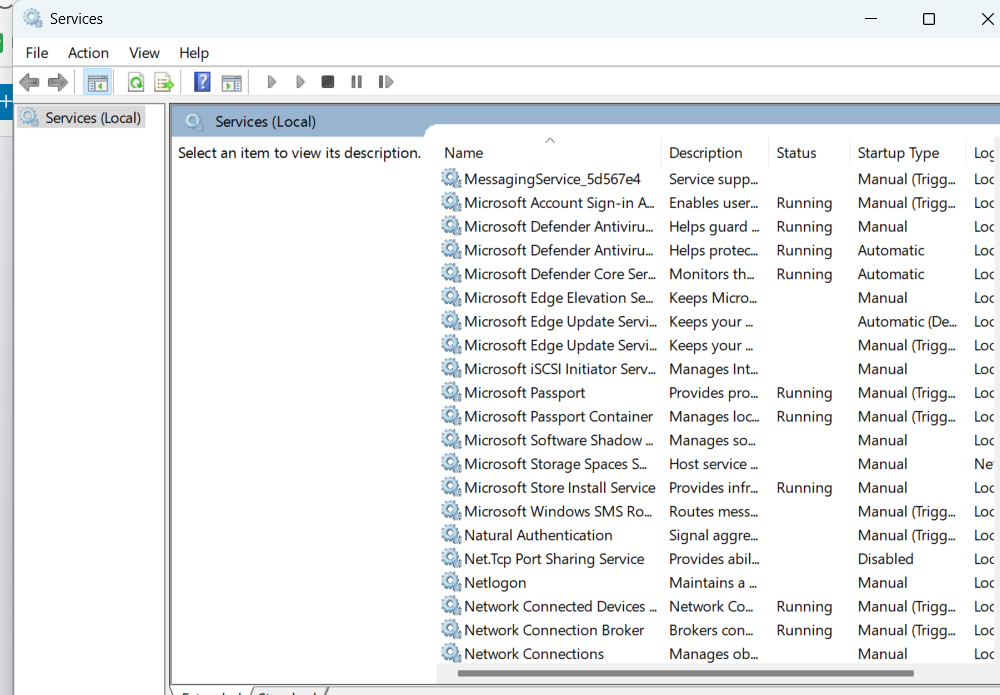Viewport: 1000px width, 695px height.
Task: Select the Microsoft Edge Elevation Se... service
Action: coord(559,298)
